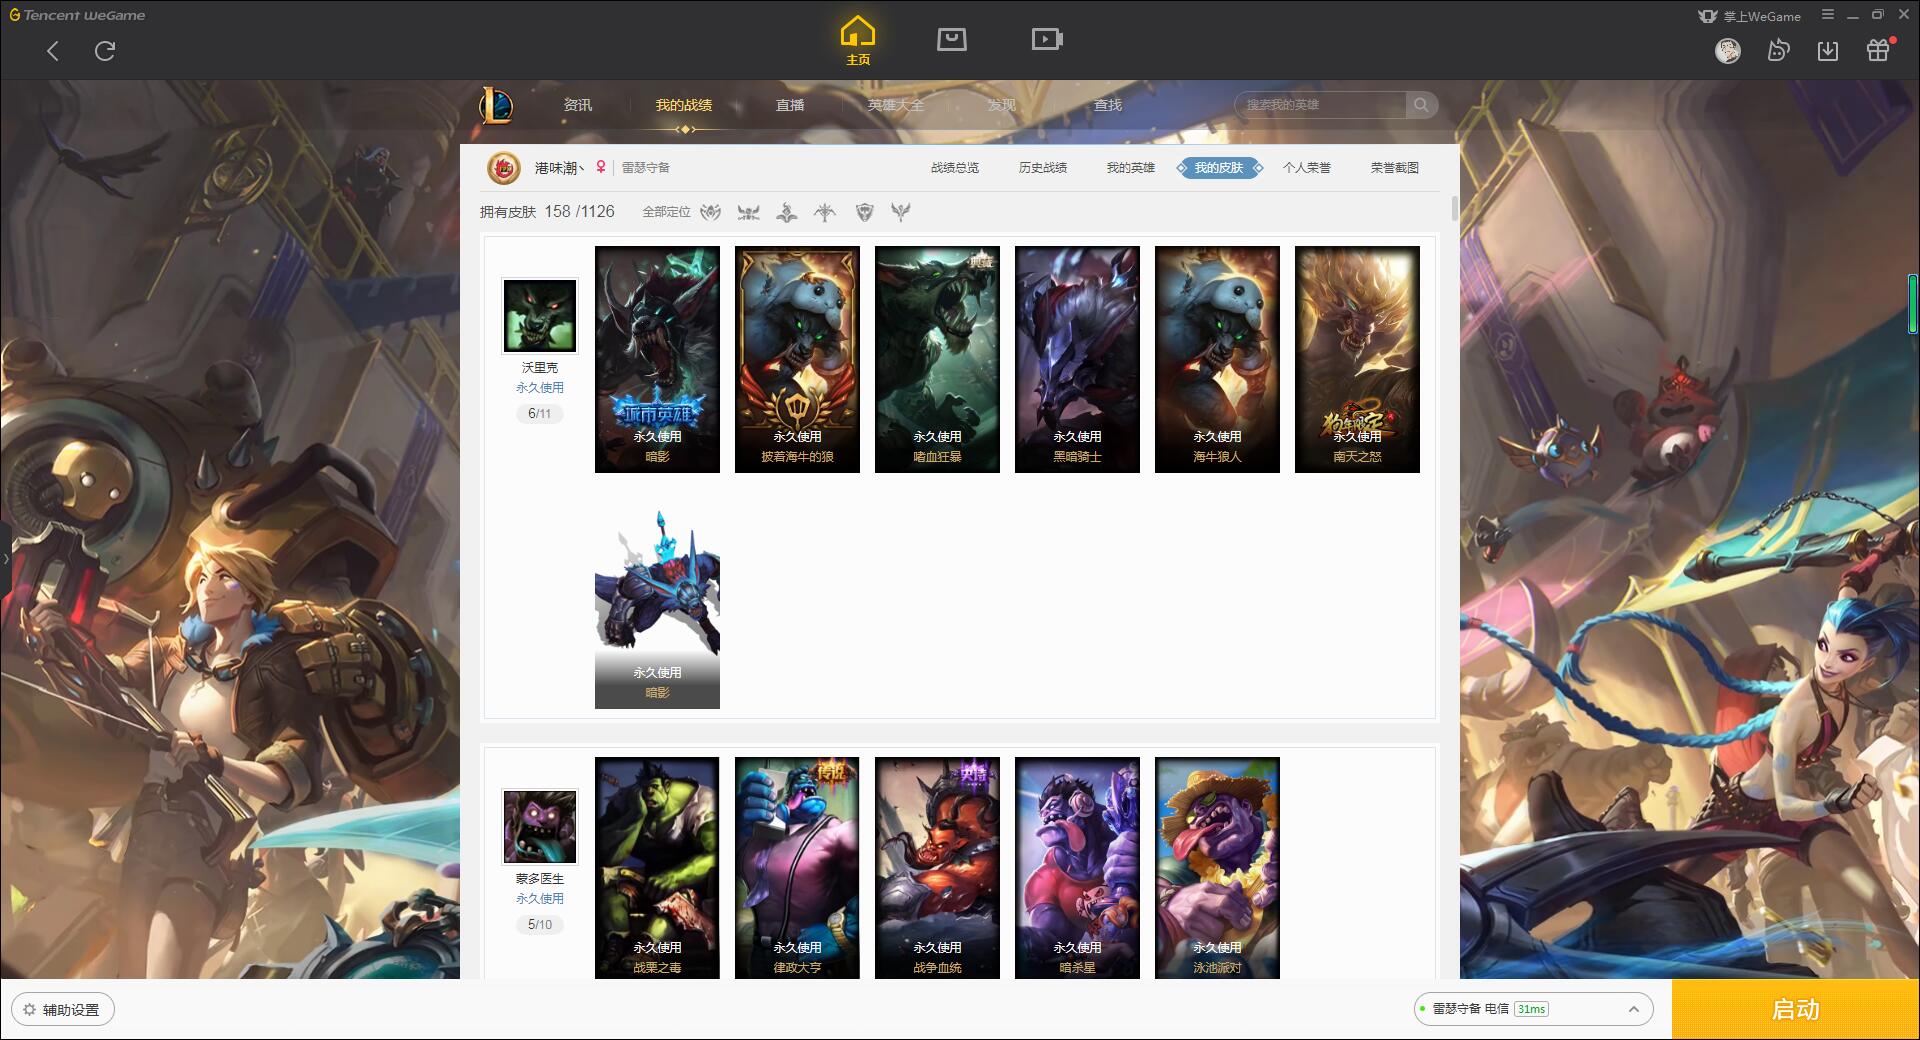The width and height of the screenshot is (1920, 1040).
Task: Open 个人荣誉 sub-tab
Action: [x=1307, y=168]
